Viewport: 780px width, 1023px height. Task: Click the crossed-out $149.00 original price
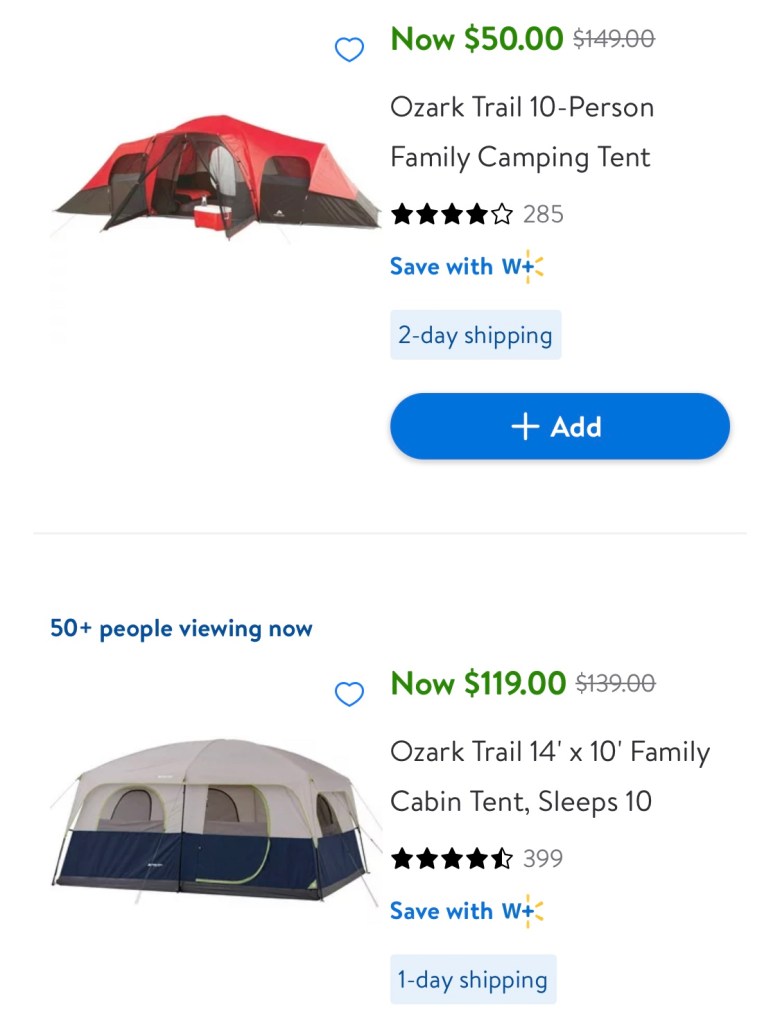614,39
